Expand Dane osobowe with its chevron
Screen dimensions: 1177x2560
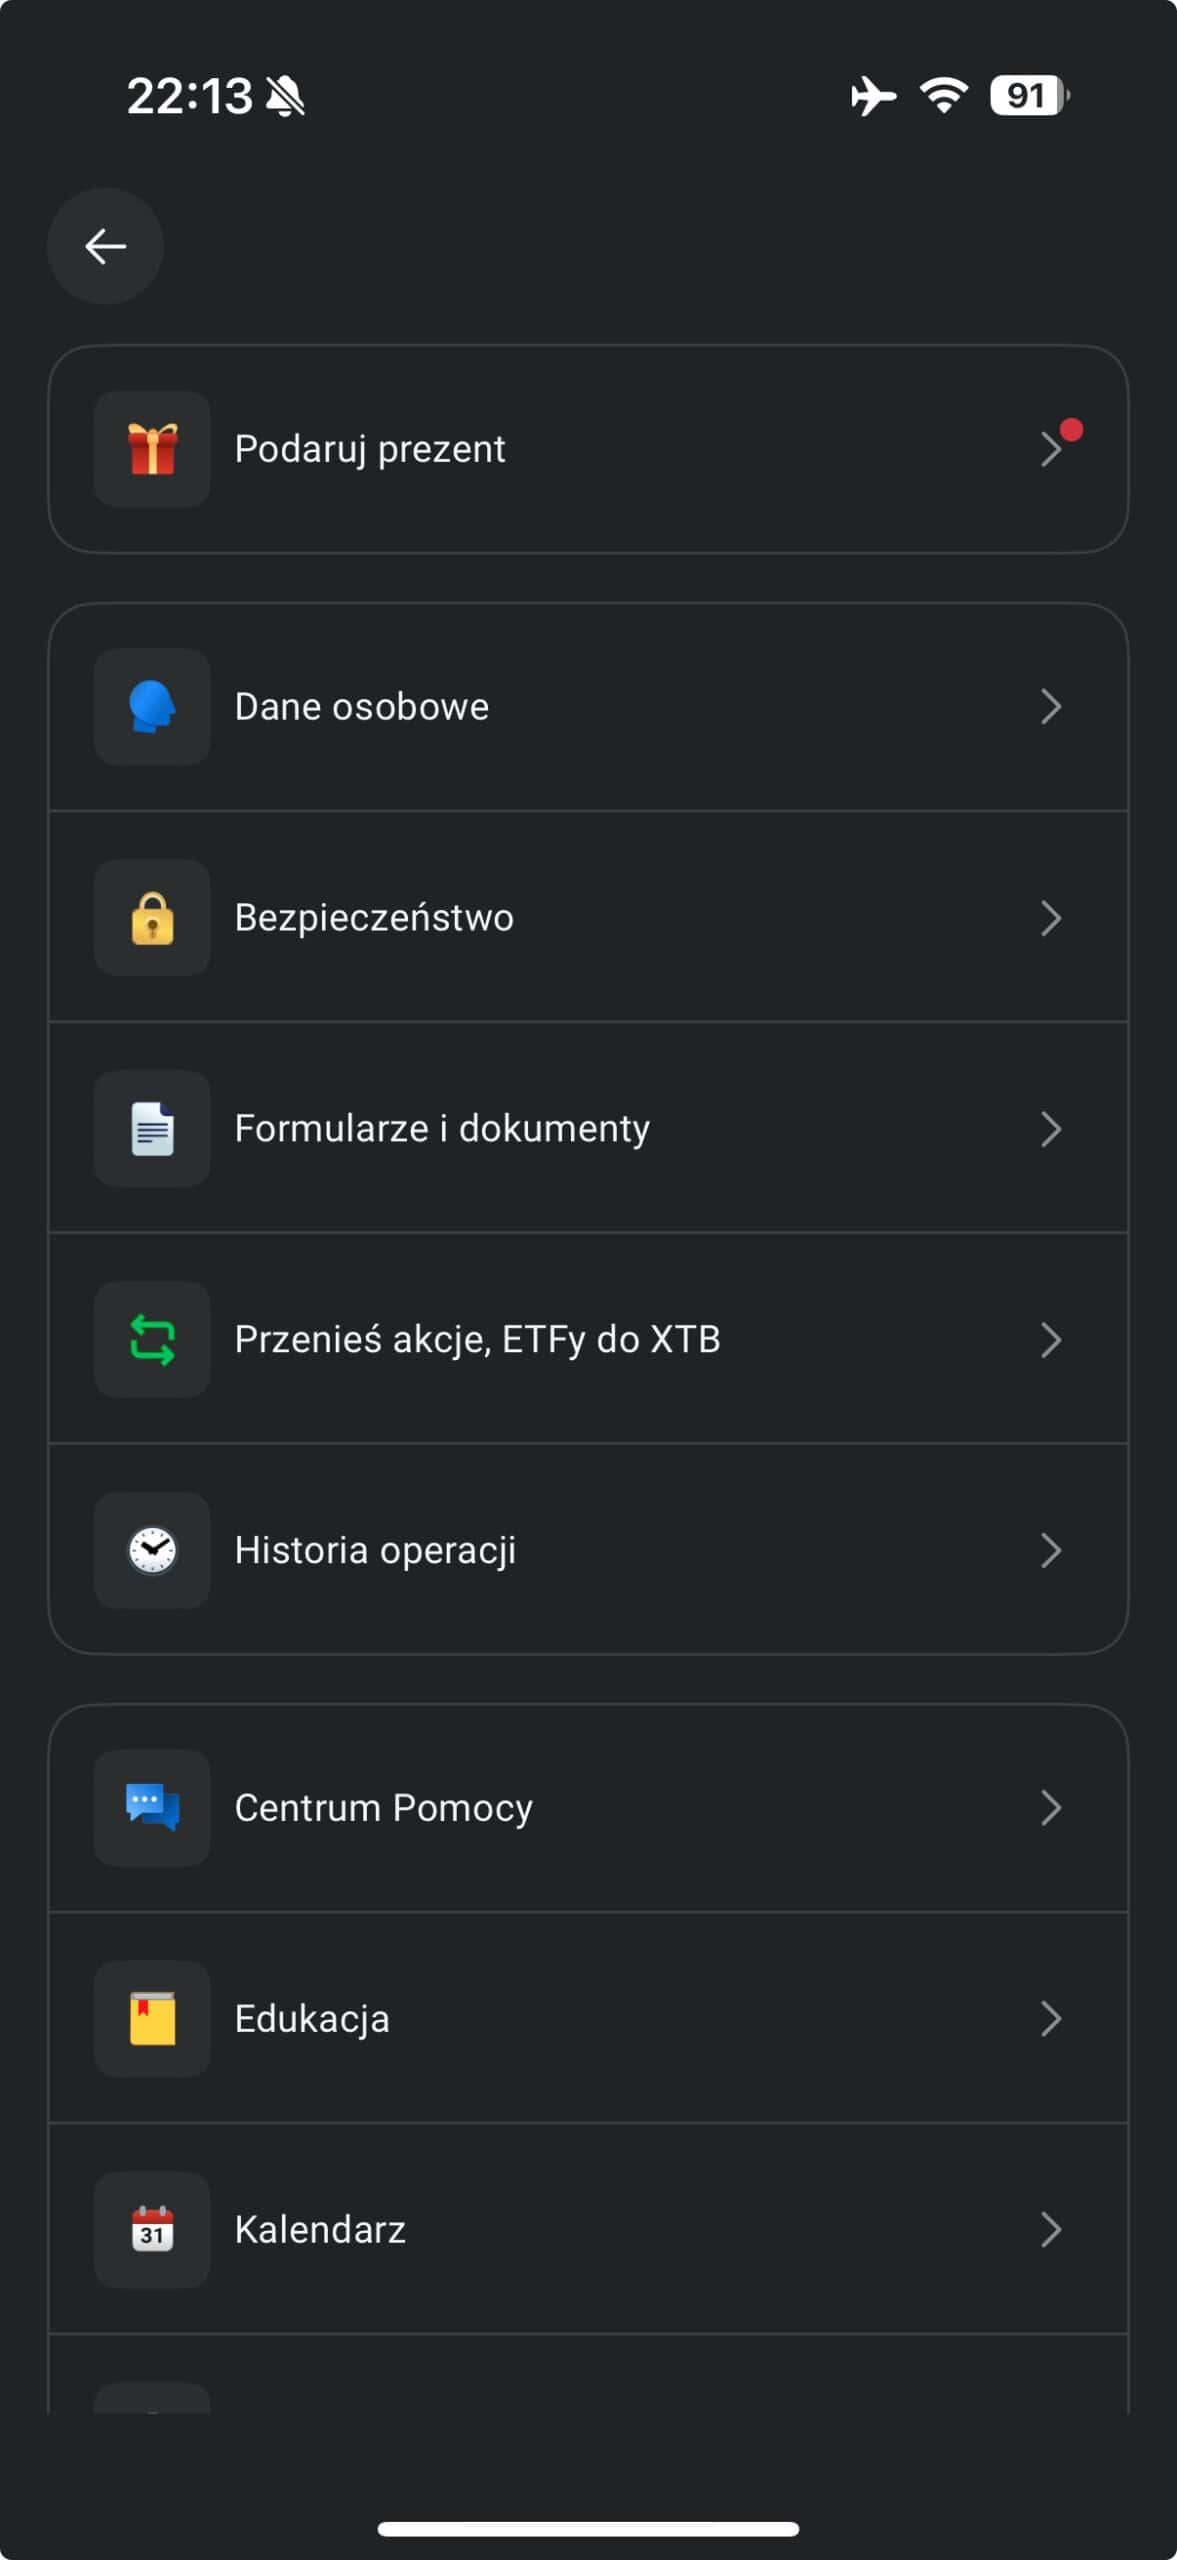(1050, 707)
